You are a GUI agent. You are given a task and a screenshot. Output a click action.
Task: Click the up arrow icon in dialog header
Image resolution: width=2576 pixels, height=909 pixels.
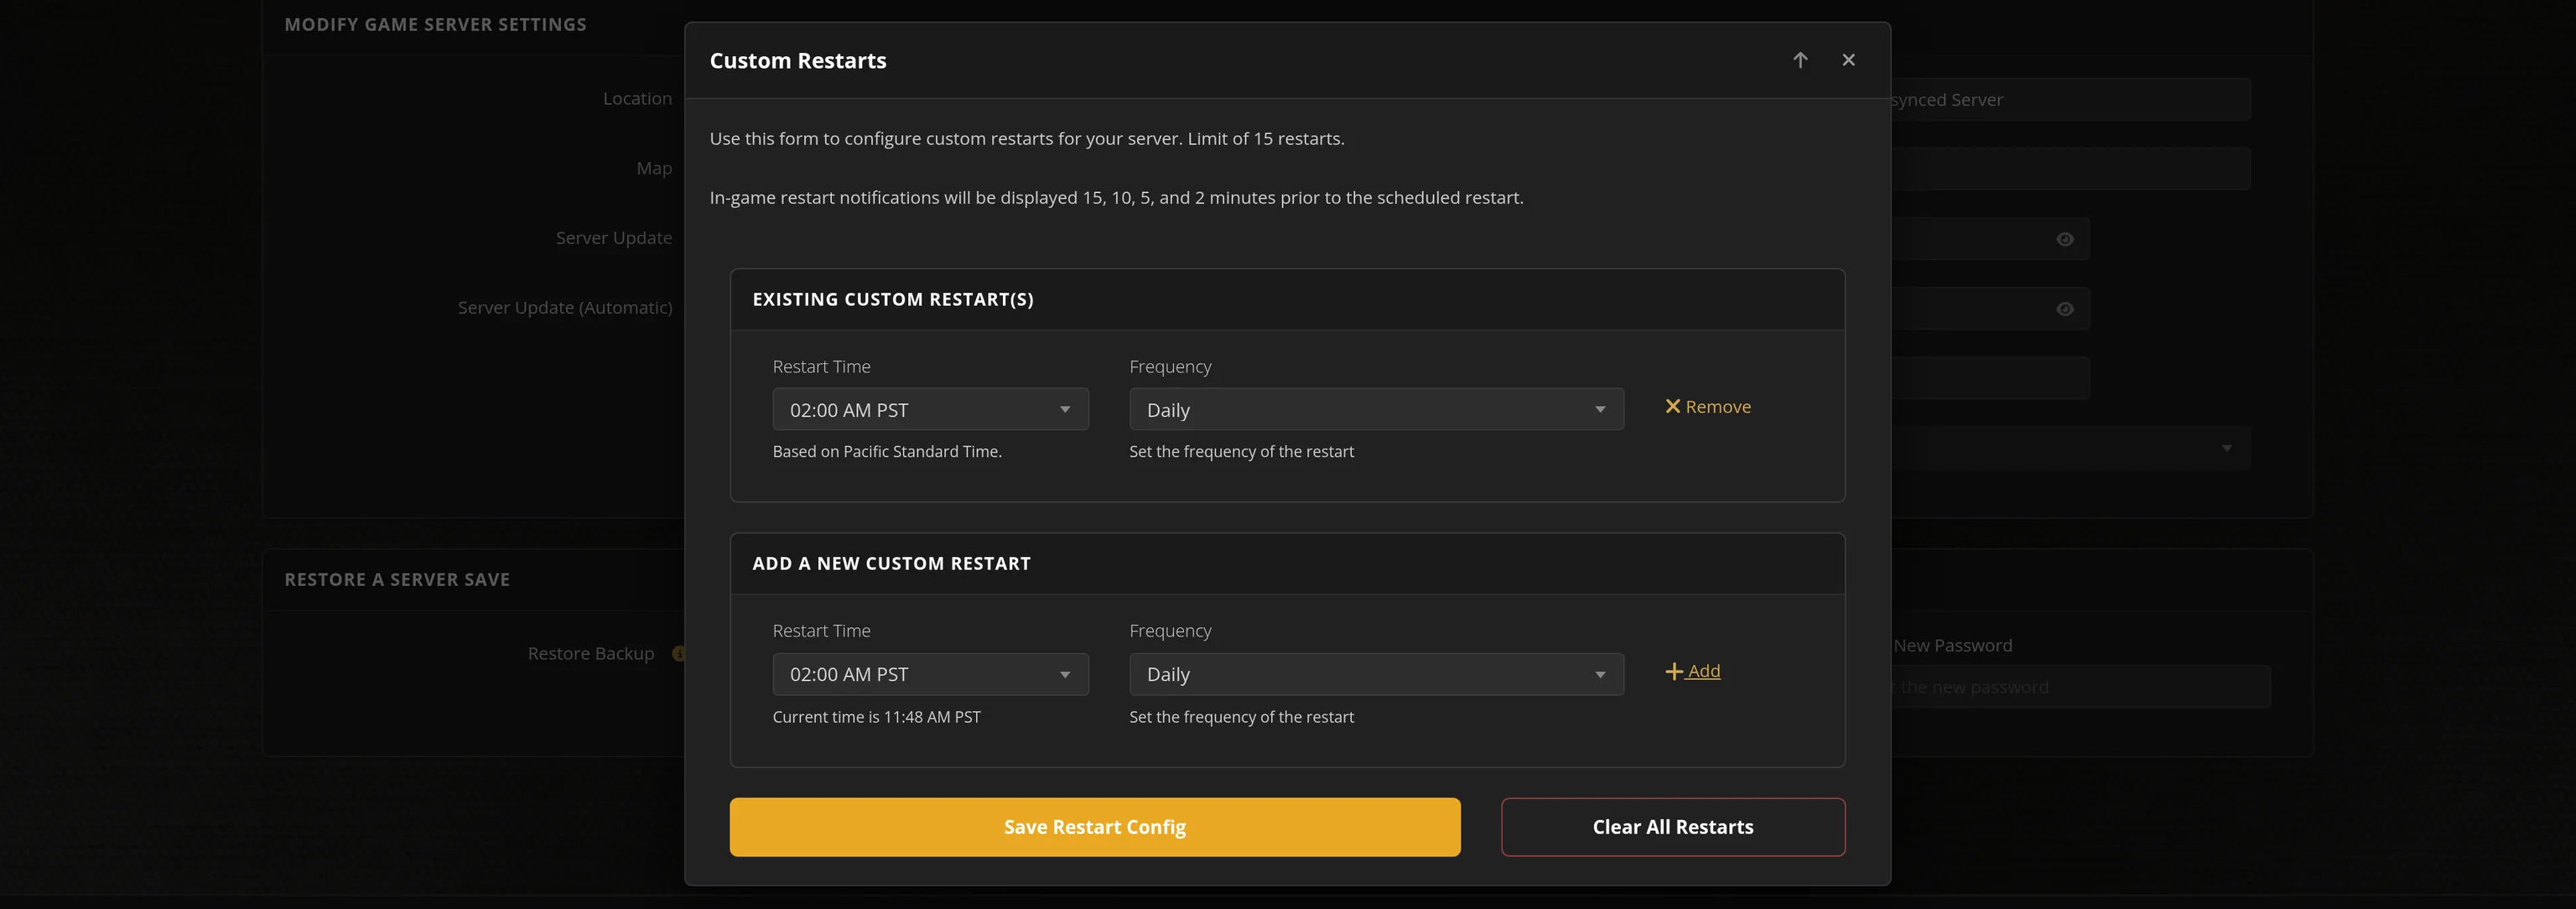coord(1800,60)
